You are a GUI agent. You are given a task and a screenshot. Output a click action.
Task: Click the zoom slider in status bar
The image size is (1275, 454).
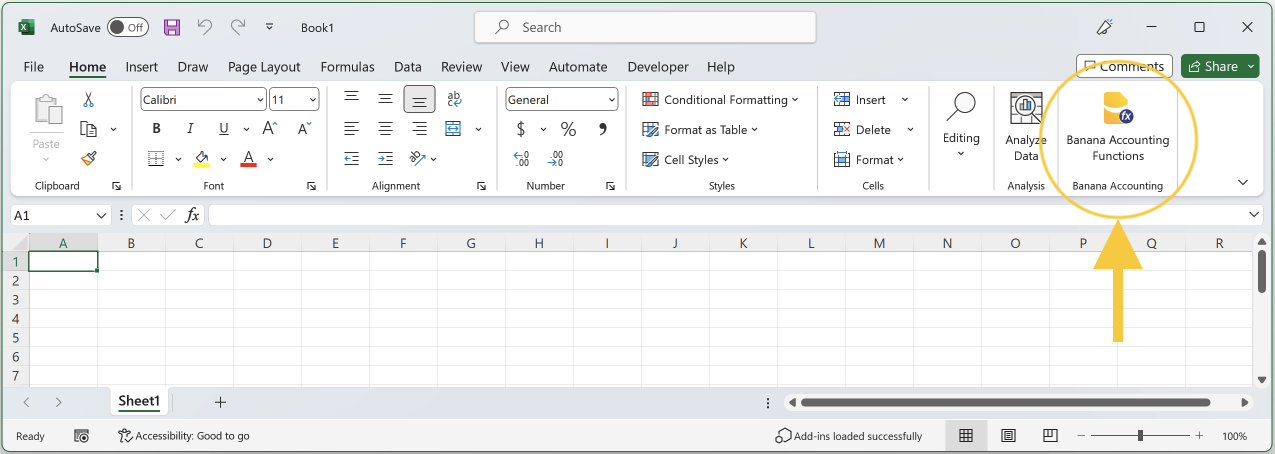click(x=1140, y=436)
